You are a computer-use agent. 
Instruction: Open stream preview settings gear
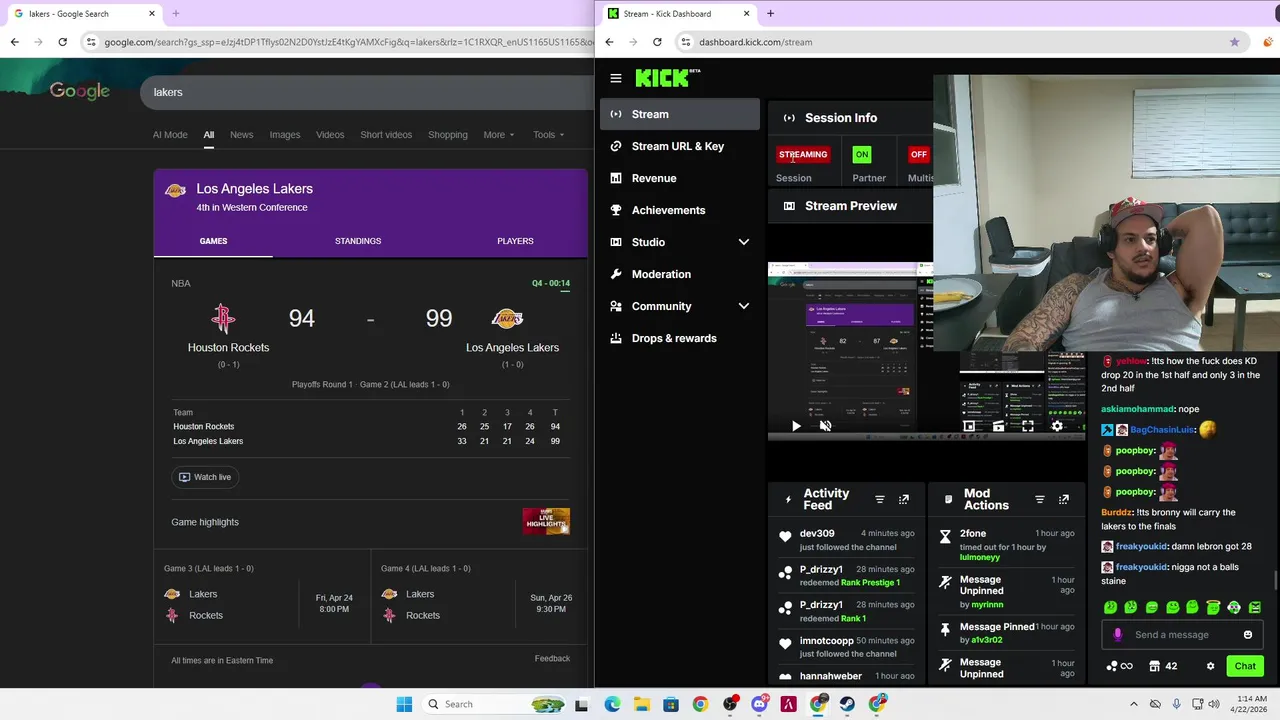click(1057, 426)
